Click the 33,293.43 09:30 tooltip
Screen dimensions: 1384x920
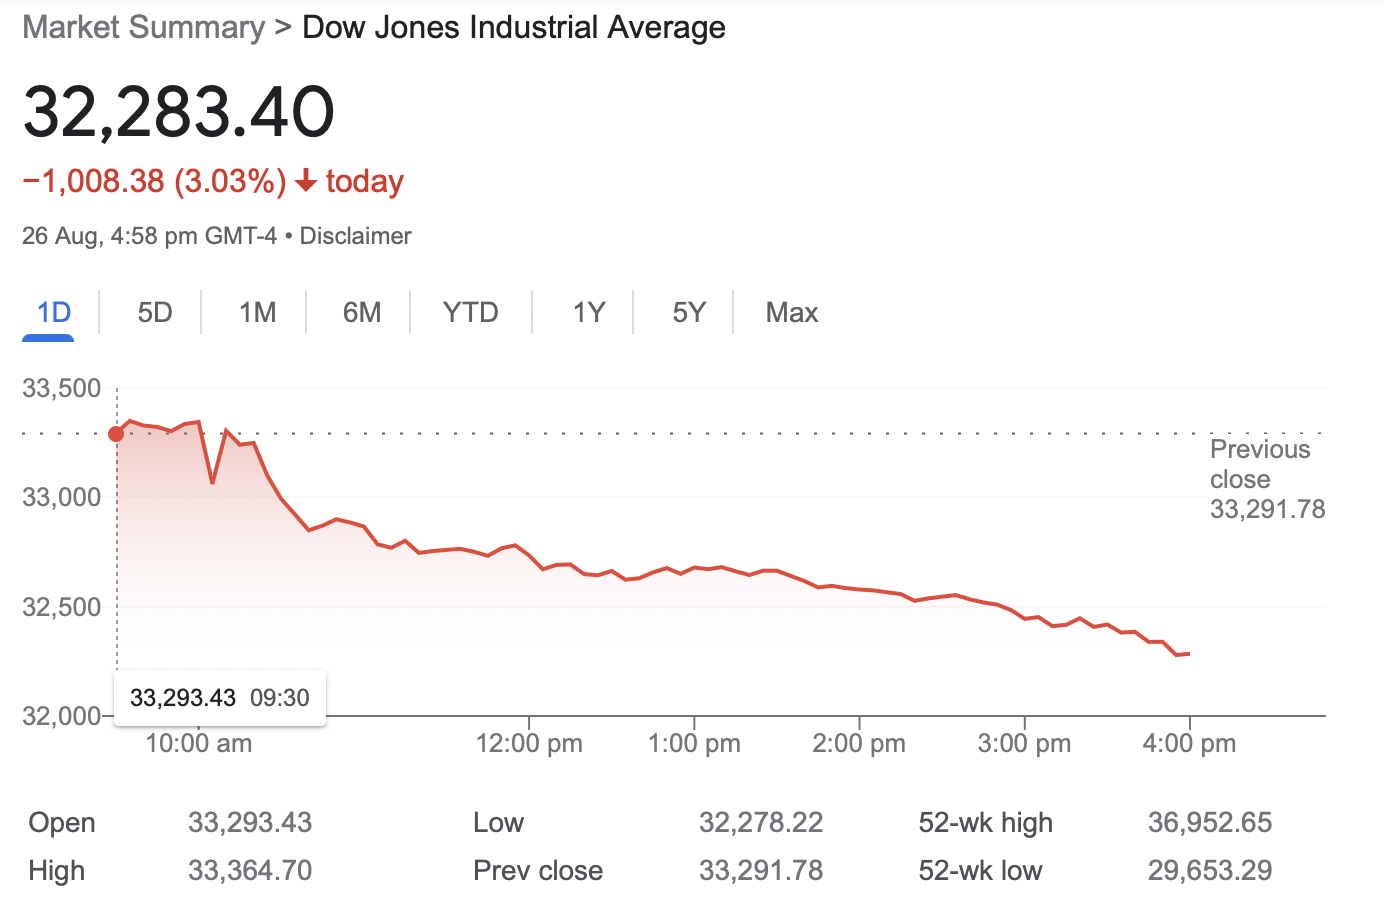[220, 698]
